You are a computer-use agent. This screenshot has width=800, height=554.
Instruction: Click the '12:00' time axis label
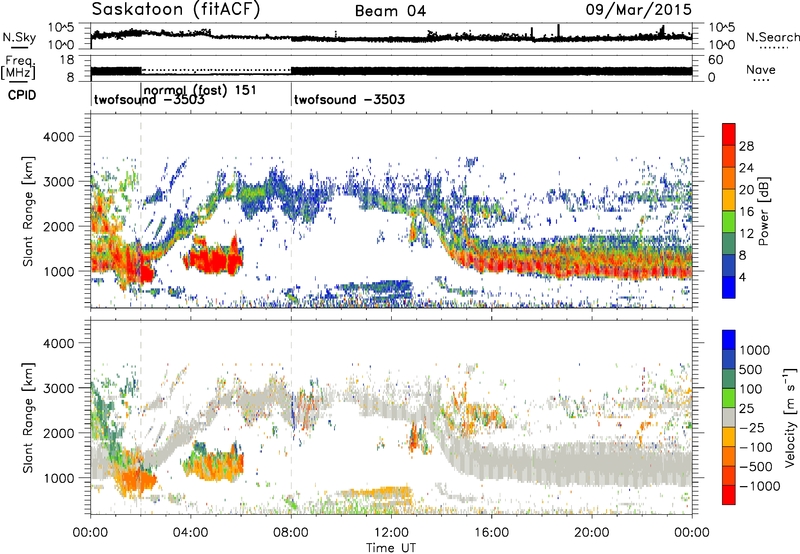[391, 533]
